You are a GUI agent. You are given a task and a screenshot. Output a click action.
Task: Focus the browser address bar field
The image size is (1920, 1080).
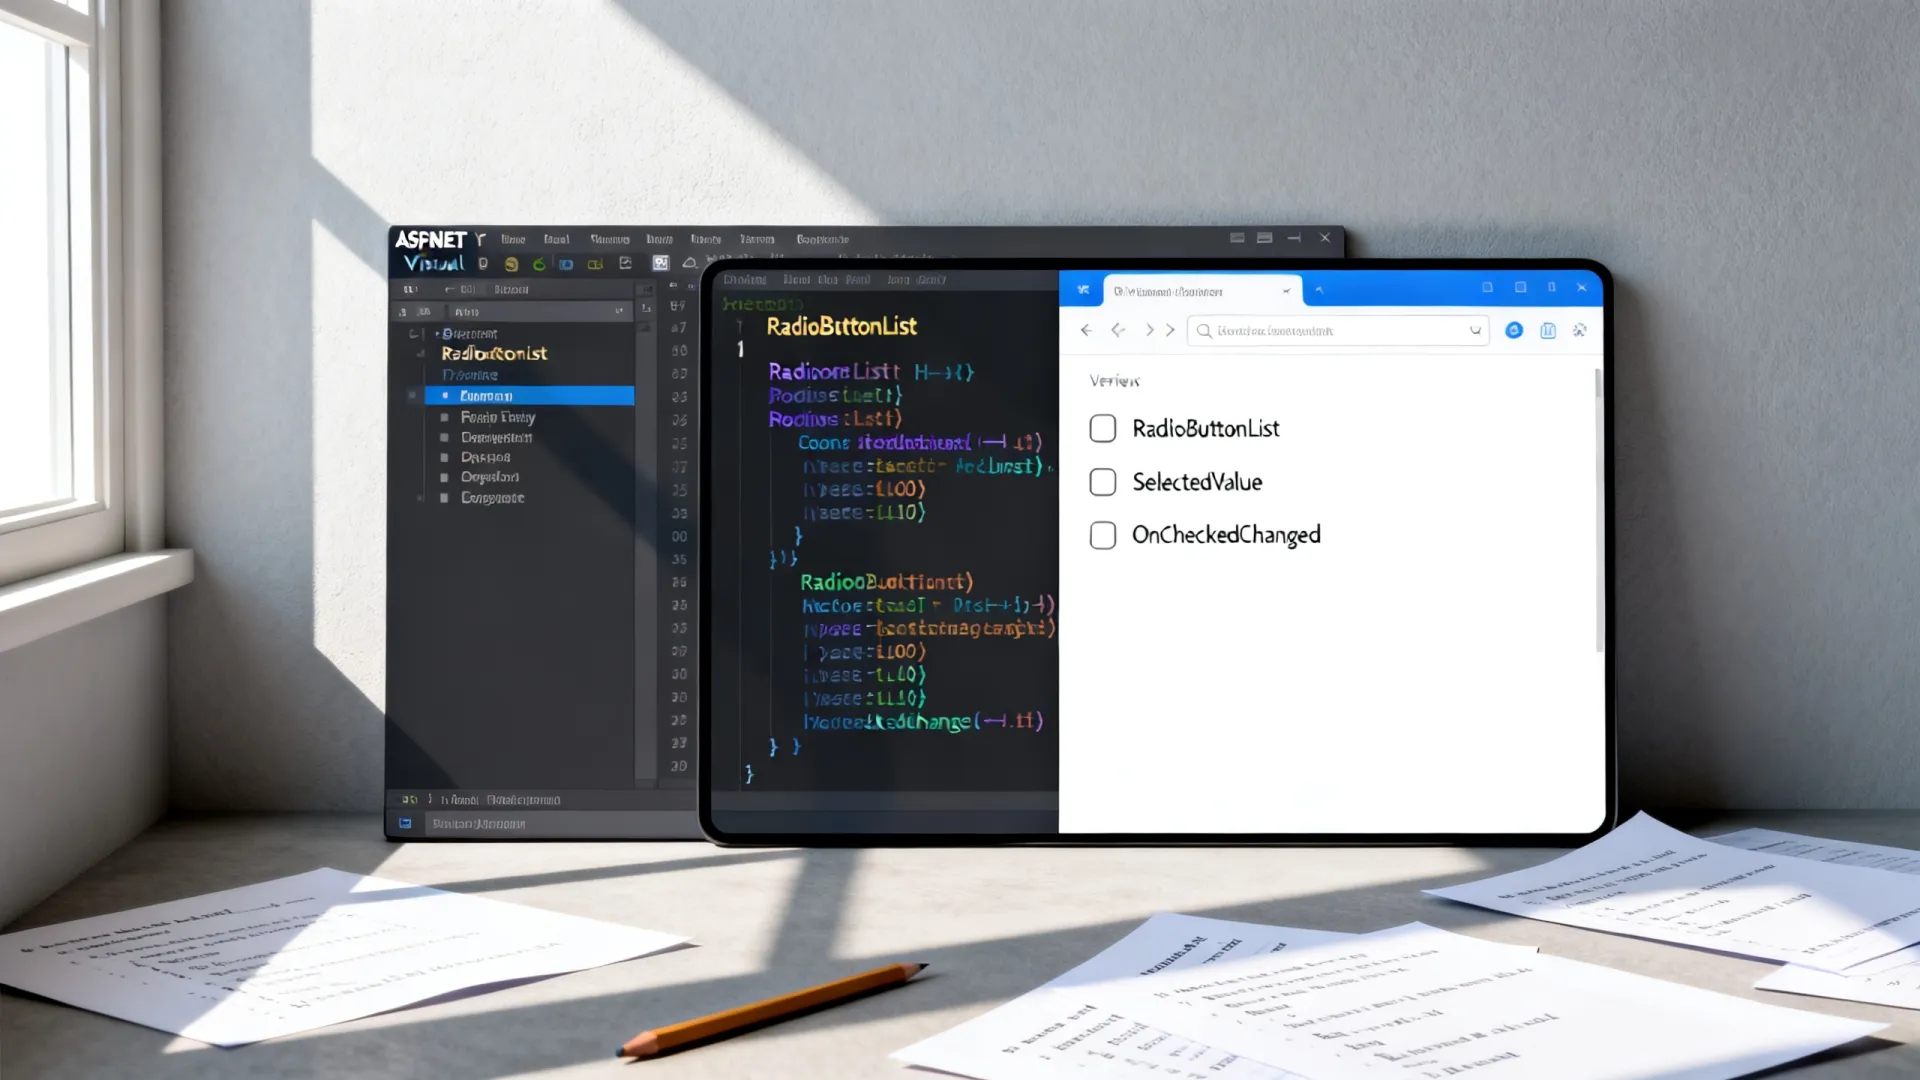point(1338,331)
